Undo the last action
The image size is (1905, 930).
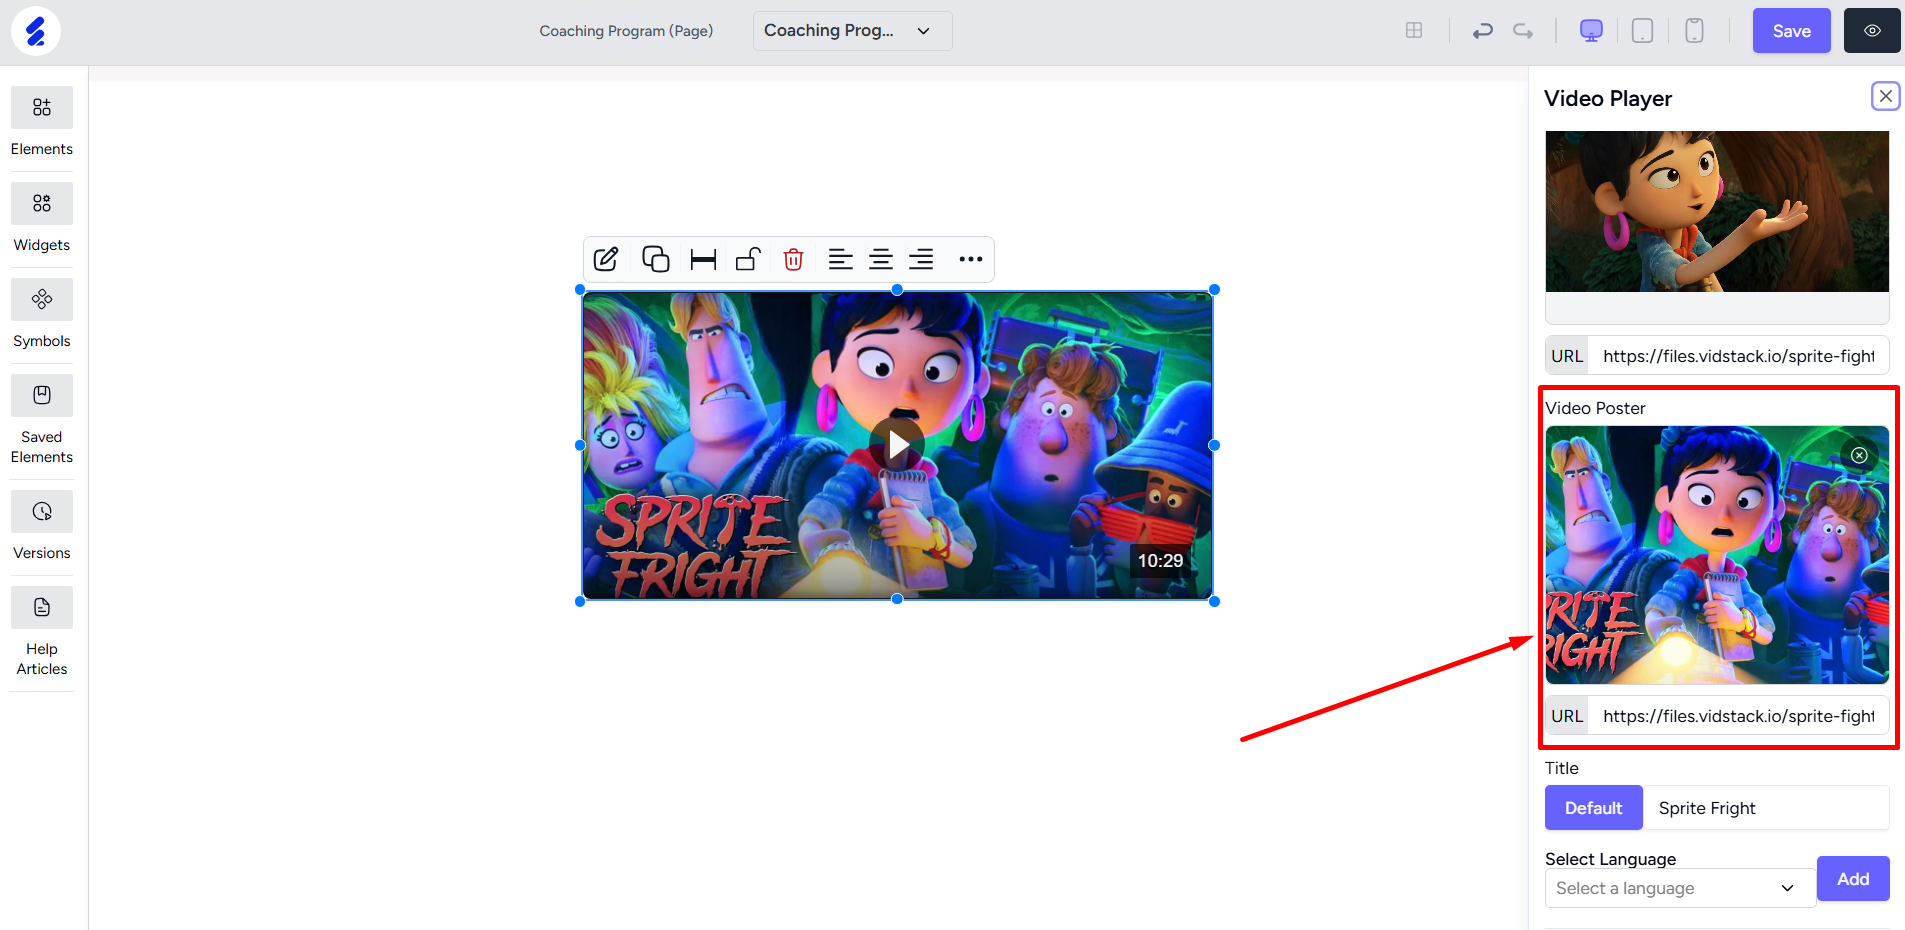pyautogui.click(x=1482, y=31)
